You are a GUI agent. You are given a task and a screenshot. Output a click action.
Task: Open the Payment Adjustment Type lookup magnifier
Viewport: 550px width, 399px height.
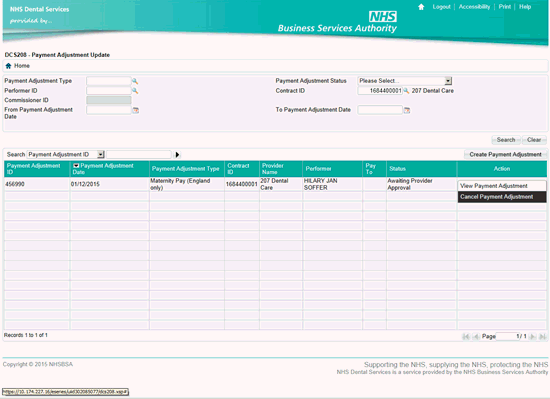(x=135, y=81)
